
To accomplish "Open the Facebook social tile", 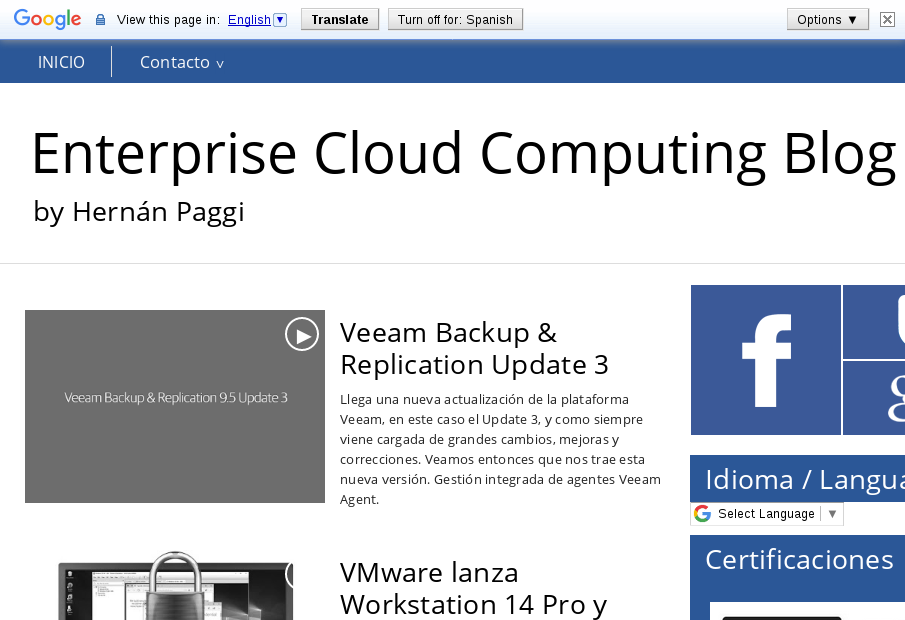I will (765, 360).
